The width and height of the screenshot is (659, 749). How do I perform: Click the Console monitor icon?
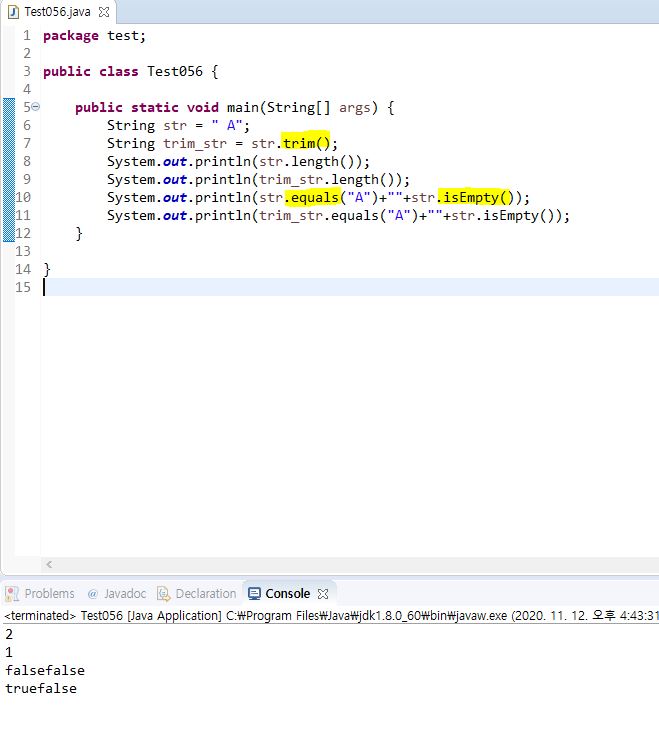[x=255, y=594]
